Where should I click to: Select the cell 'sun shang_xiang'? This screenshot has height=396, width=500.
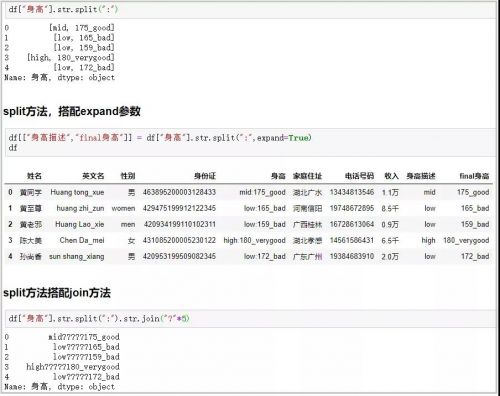(x=76, y=256)
